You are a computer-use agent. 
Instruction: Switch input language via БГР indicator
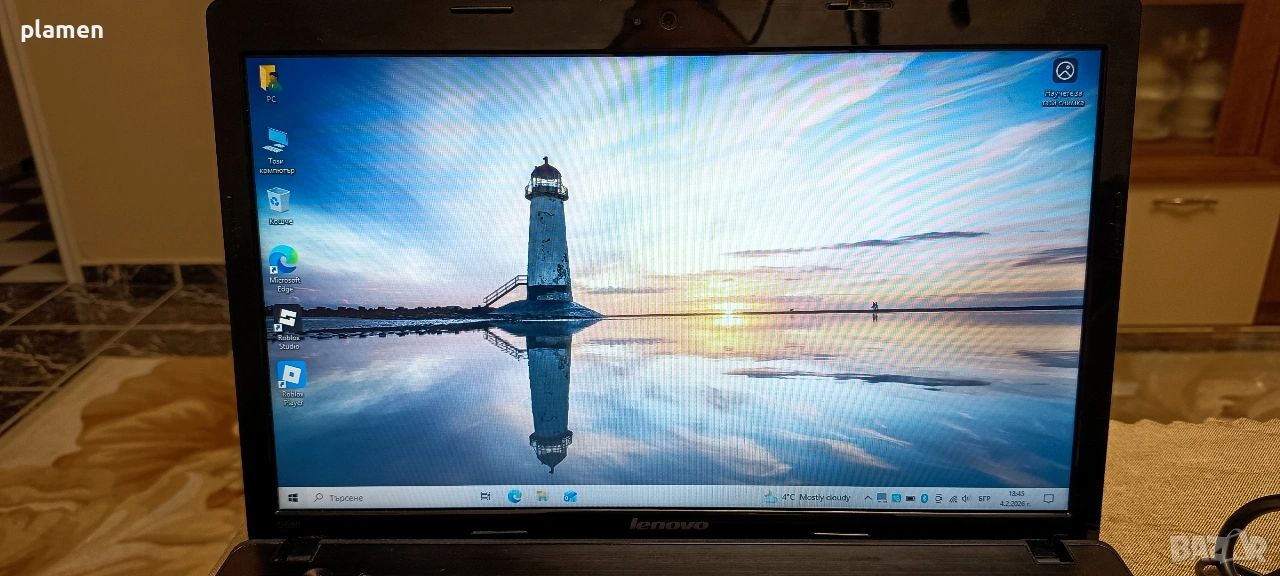click(984, 498)
